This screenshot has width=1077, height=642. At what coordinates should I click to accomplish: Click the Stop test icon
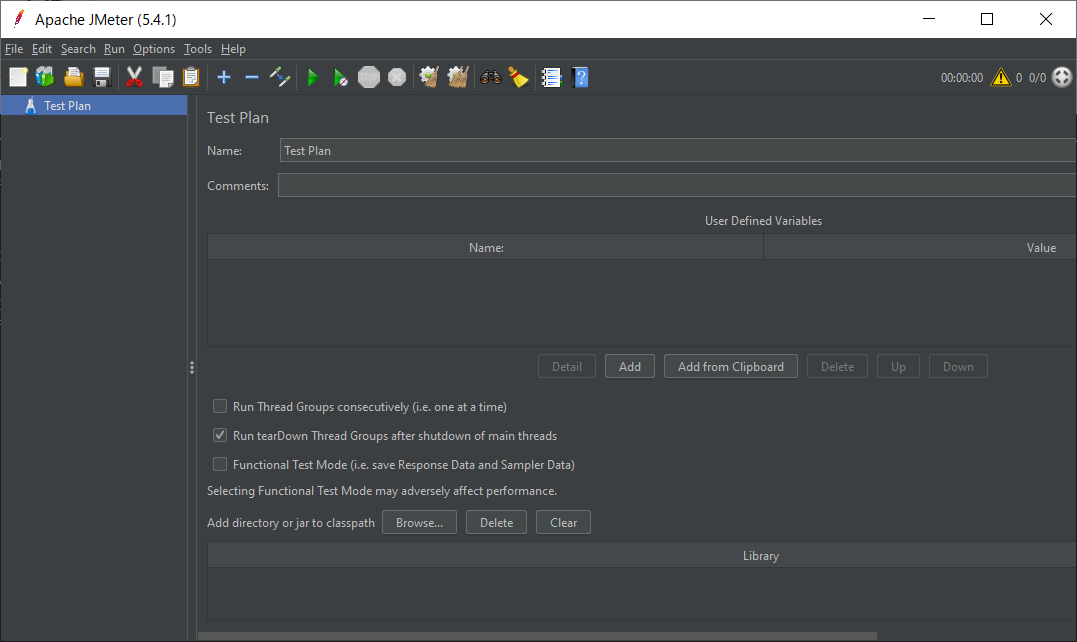coord(369,78)
